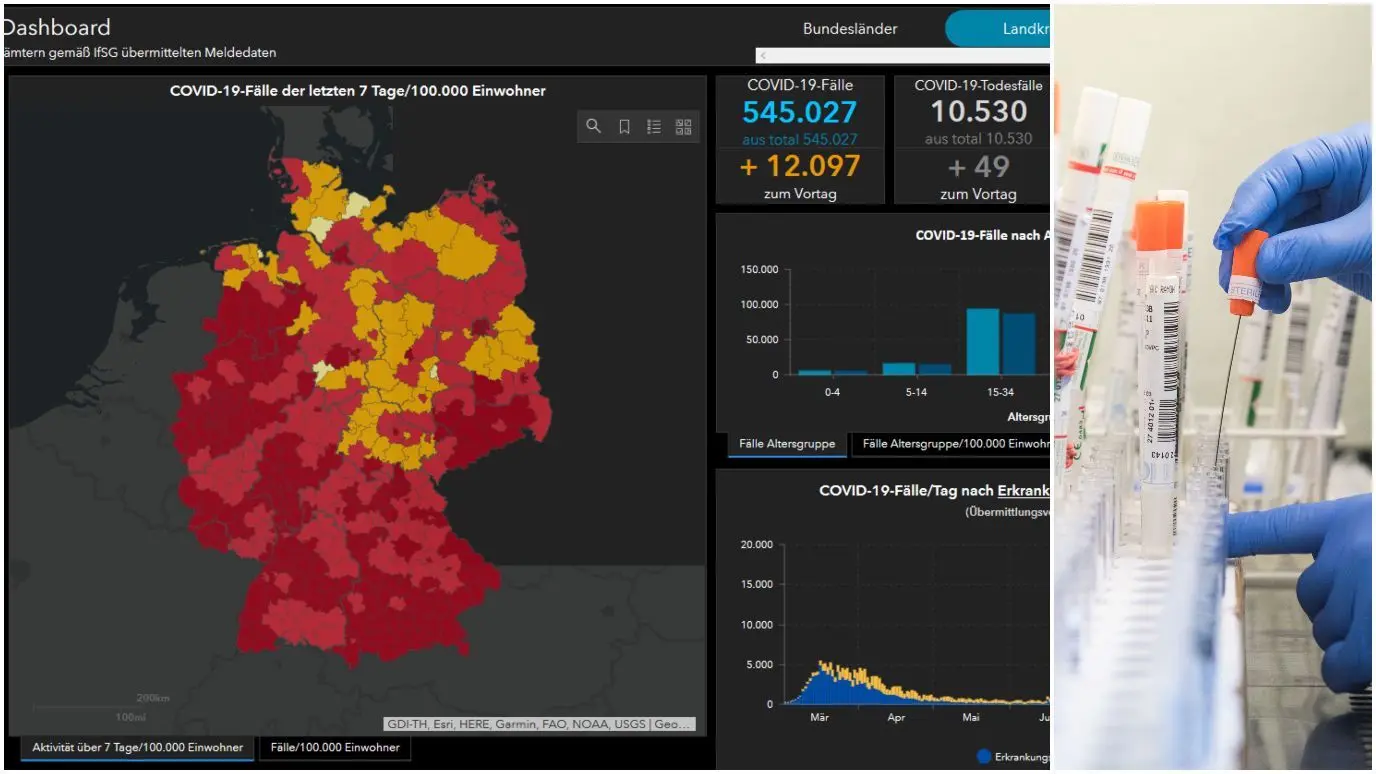The height and width of the screenshot is (774, 1376).
Task: Click the COVID-19-Fälle total 545.027 indicator
Action: tap(799, 111)
